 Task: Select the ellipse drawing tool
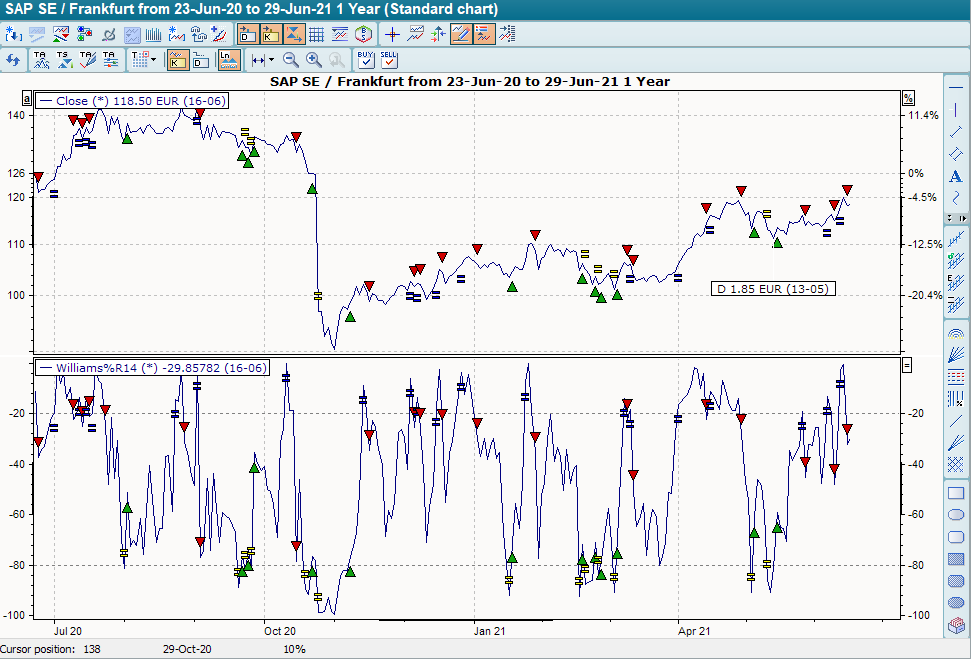click(x=955, y=515)
